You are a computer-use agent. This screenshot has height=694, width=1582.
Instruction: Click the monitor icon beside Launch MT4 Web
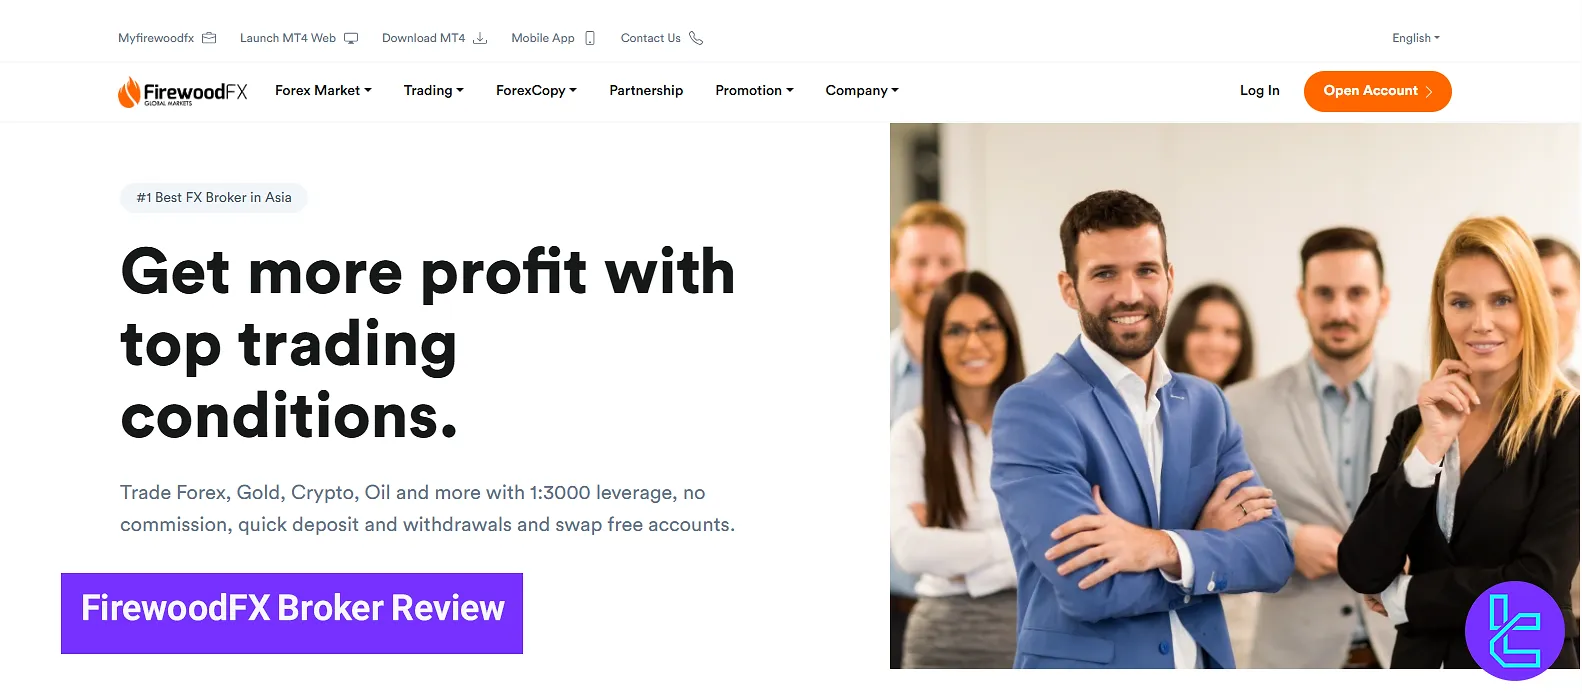[351, 38]
